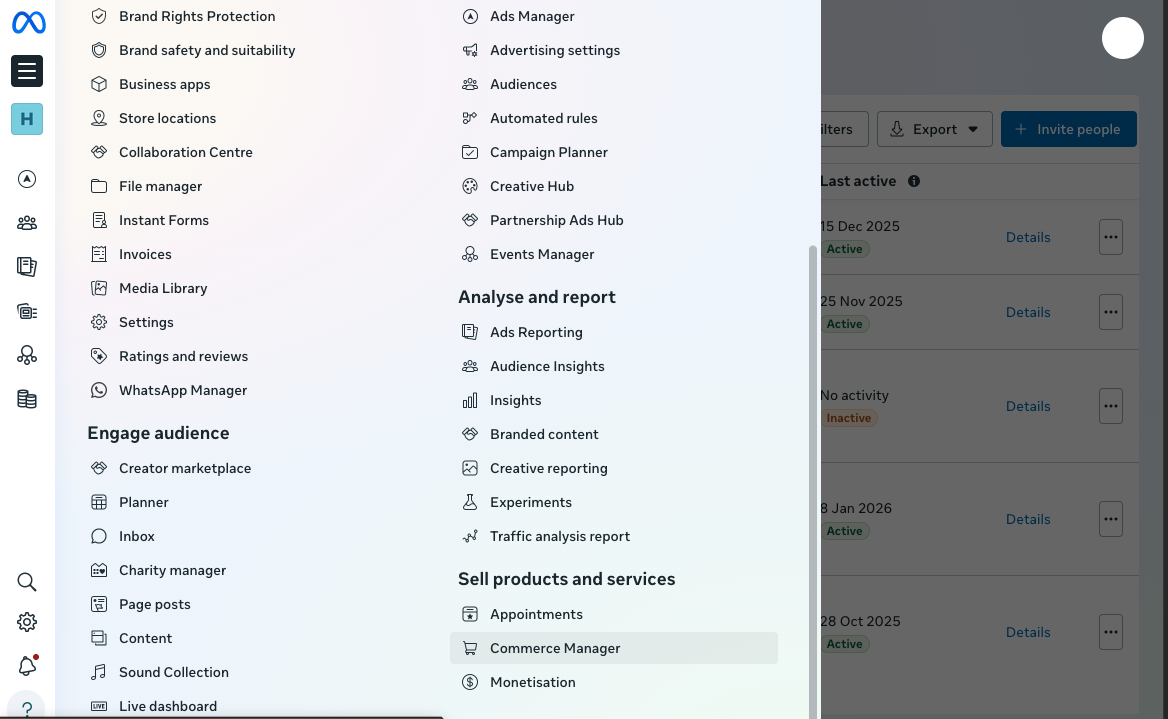Open the notifications bell icon

click(27, 665)
